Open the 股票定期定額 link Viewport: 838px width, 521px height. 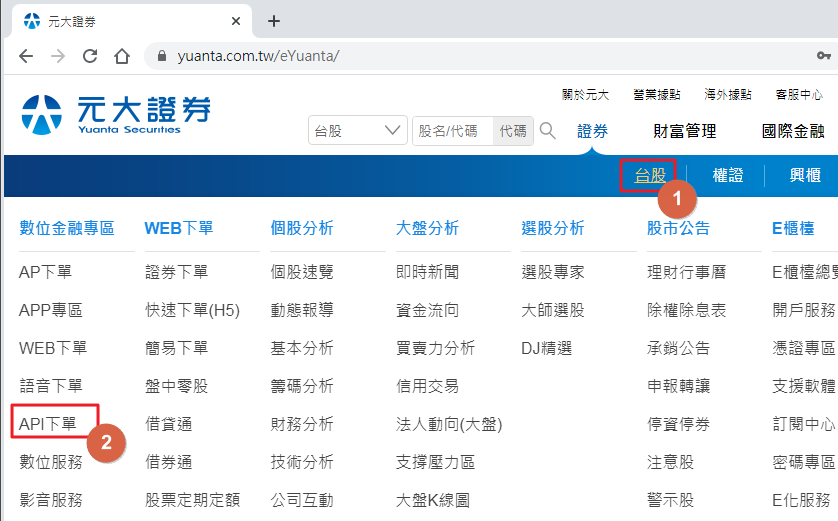click(x=192, y=500)
